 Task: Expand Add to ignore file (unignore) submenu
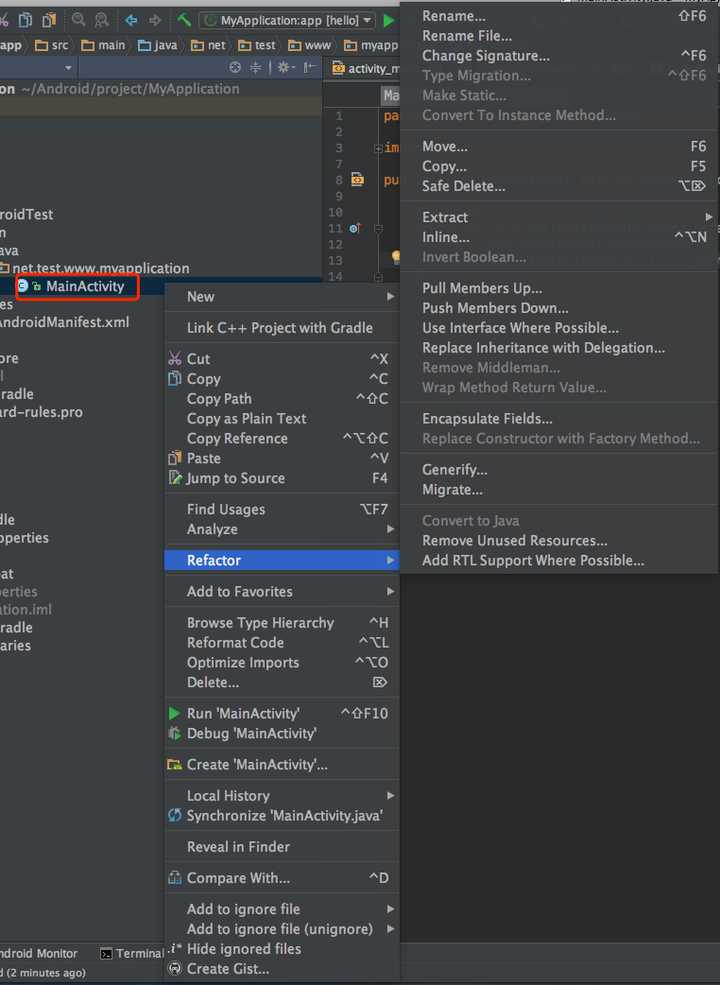[x=281, y=929]
